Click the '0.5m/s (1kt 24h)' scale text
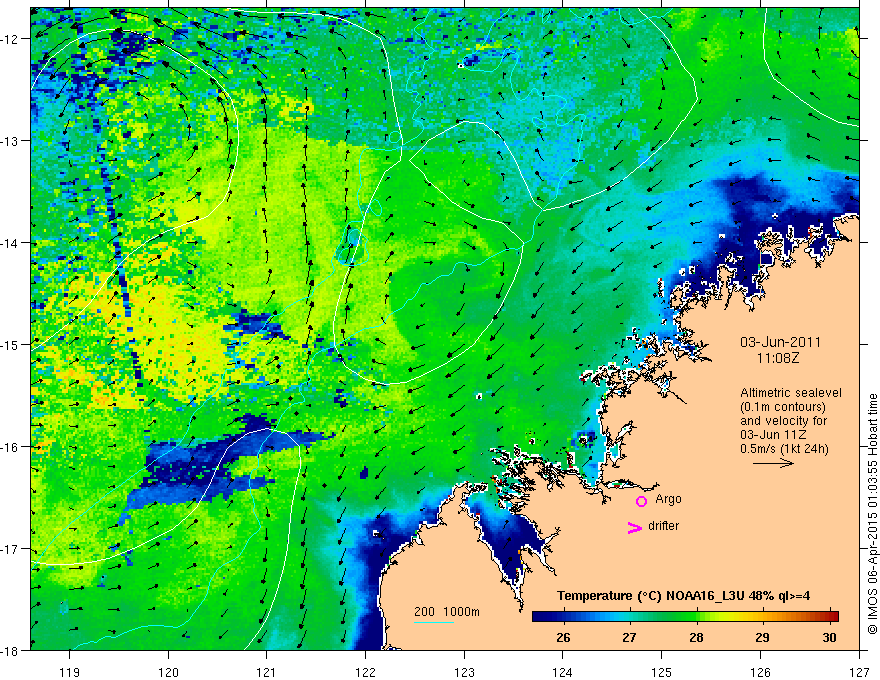The width and height of the screenshot is (880, 680). [x=784, y=449]
